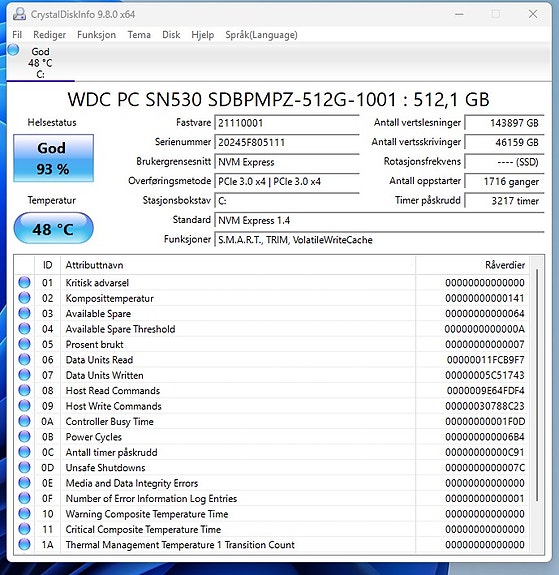
Task: Click the blue status orb for disk C:
Action: [x=13, y=50]
